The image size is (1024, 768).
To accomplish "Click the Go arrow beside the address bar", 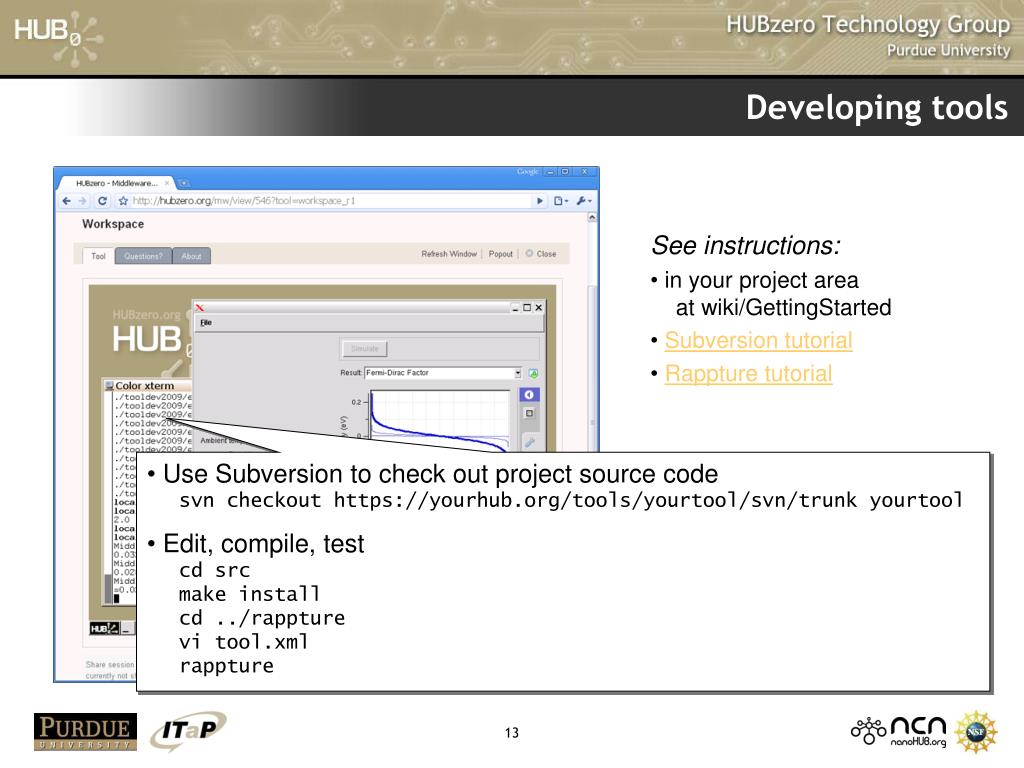I will coord(539,201).
